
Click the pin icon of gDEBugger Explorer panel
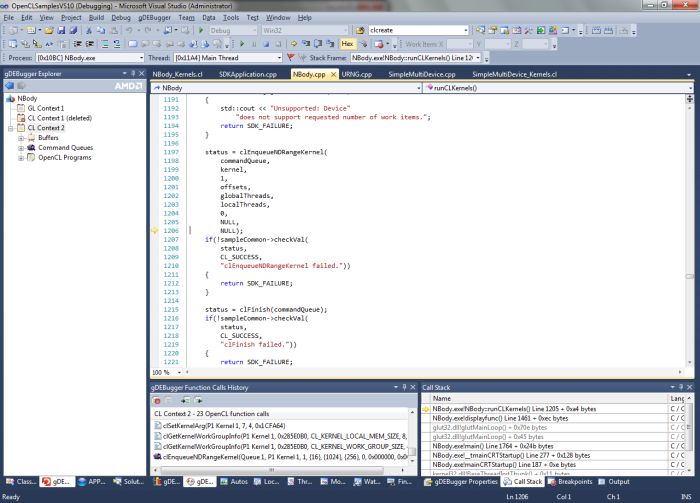pos(133,73)
